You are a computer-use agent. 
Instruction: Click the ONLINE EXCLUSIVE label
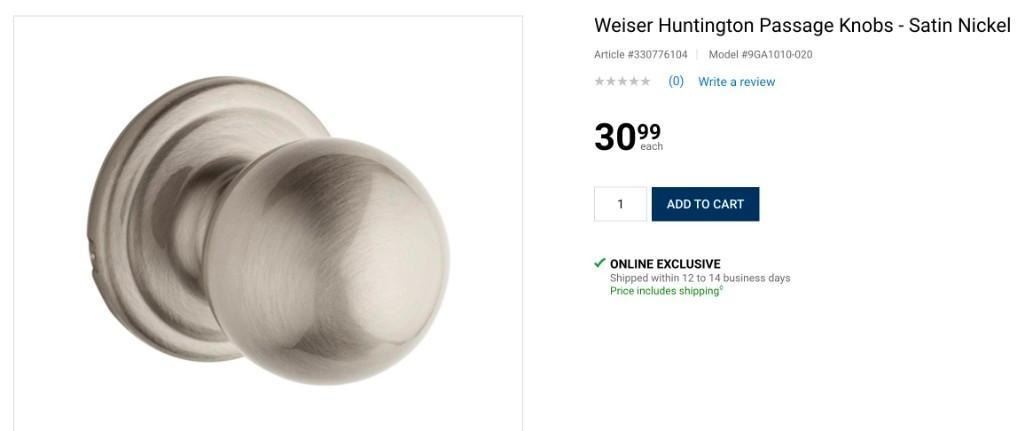pyautogui.click(x=665, y=264)
